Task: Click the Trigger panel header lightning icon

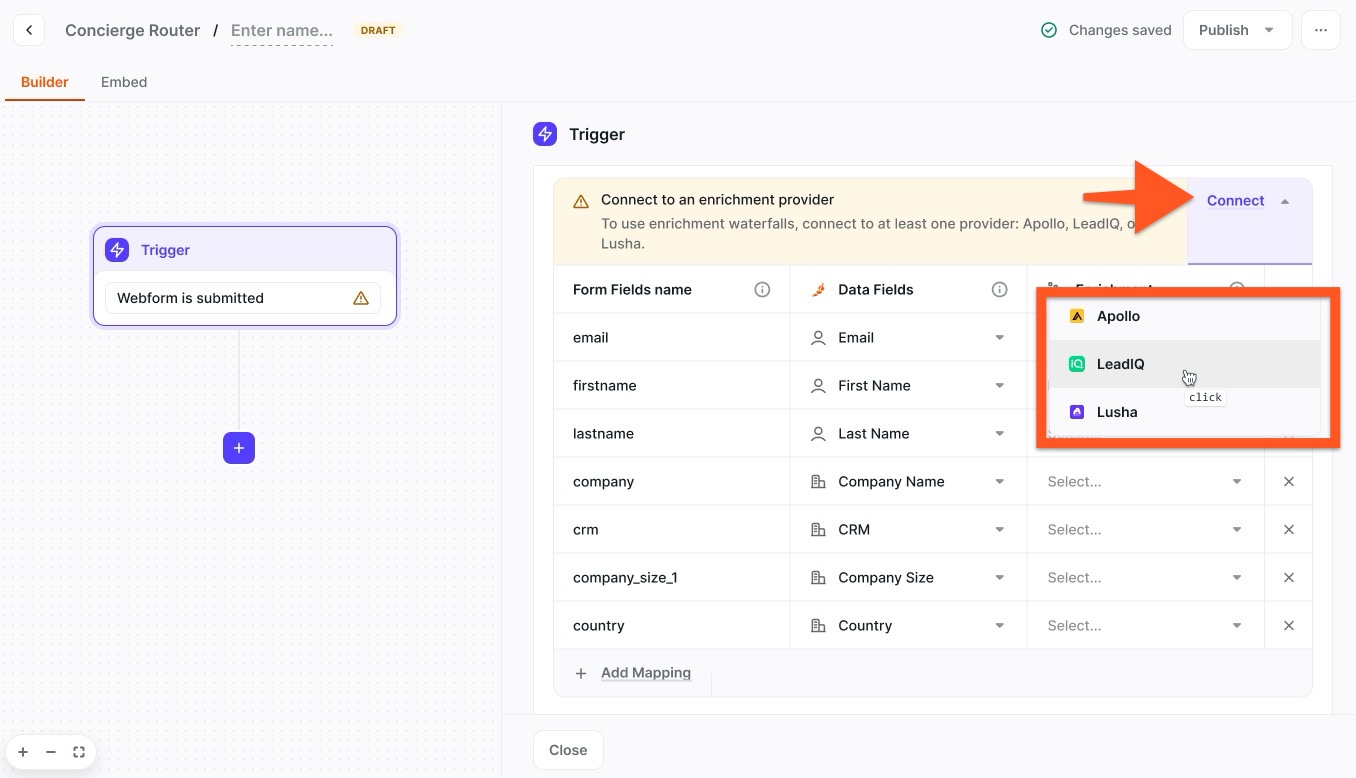Action: tap(545, 134)
